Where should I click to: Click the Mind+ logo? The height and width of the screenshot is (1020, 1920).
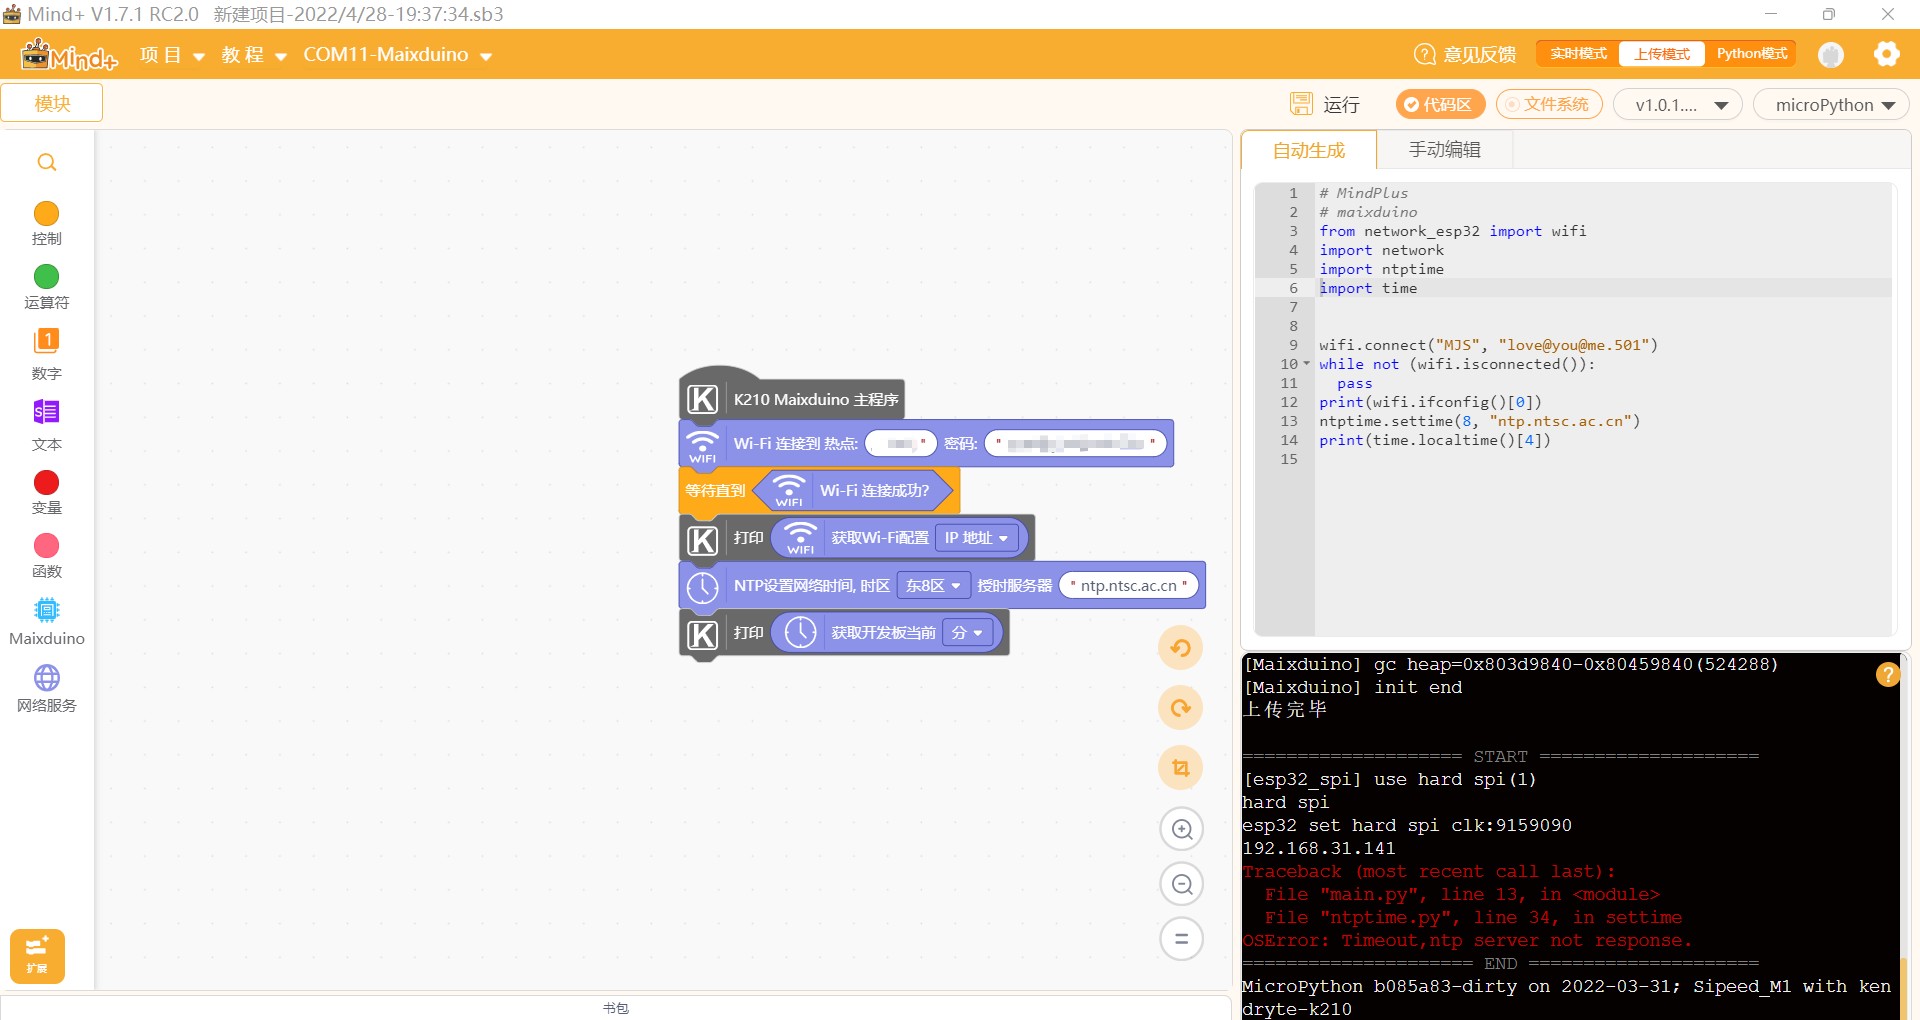(x=69, y=55)
